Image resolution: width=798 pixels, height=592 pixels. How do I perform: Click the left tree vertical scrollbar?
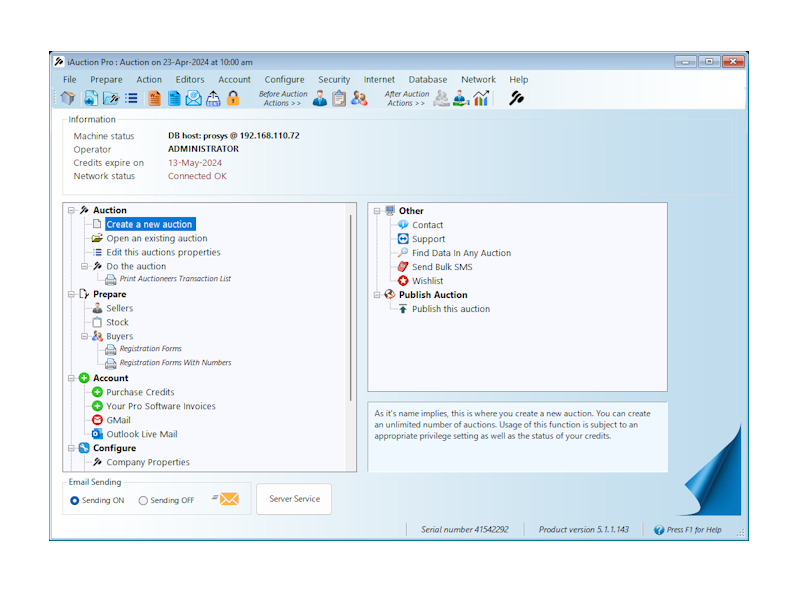[x=351, y=307]
